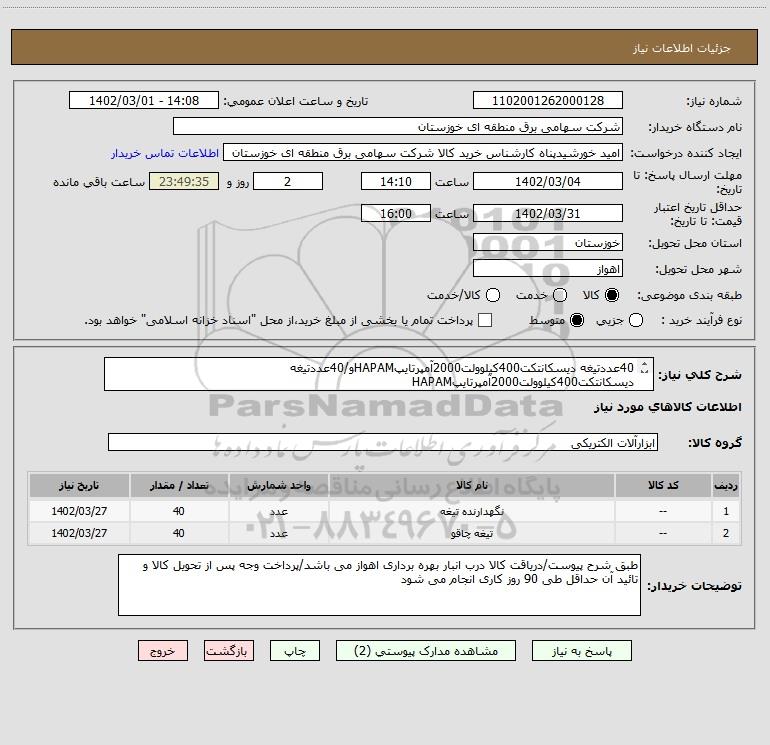Click the توضیحات خریدار text area
The image size is (770, 745).
[x=379, y=585]
